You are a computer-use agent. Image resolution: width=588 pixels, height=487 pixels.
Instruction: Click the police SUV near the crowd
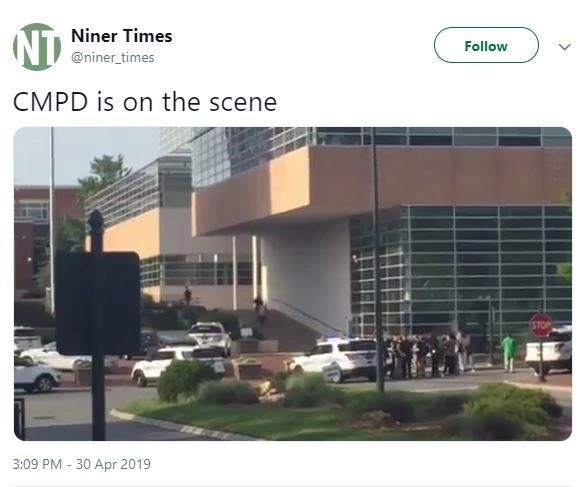pos(333,360)
